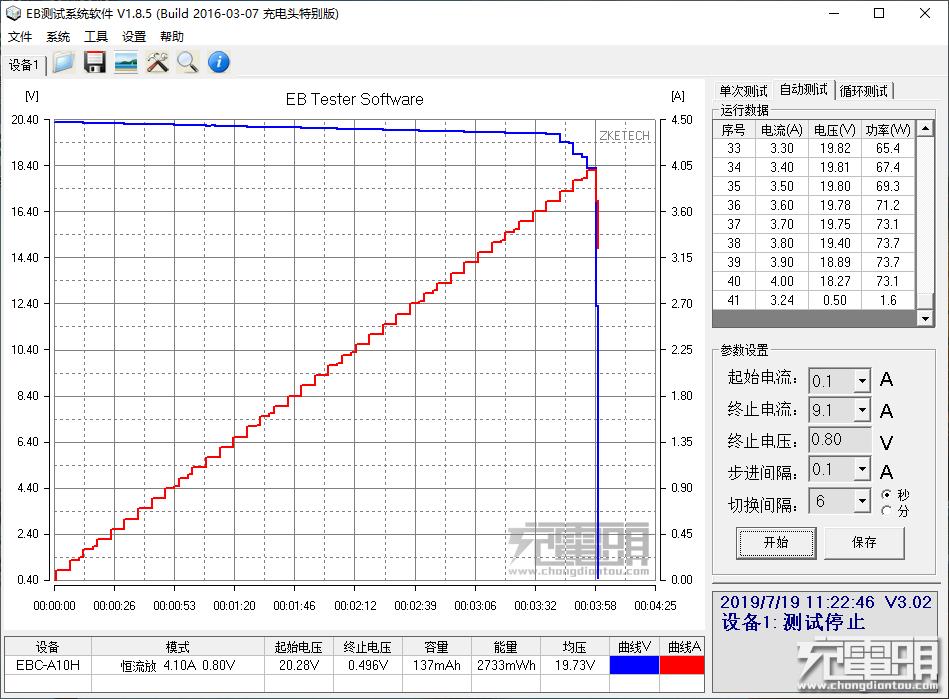Image resolution: width=949 pixels, height=699 pixels.
Task: Open settings via the wrench tools icon
Action: (x=156, y=62)
